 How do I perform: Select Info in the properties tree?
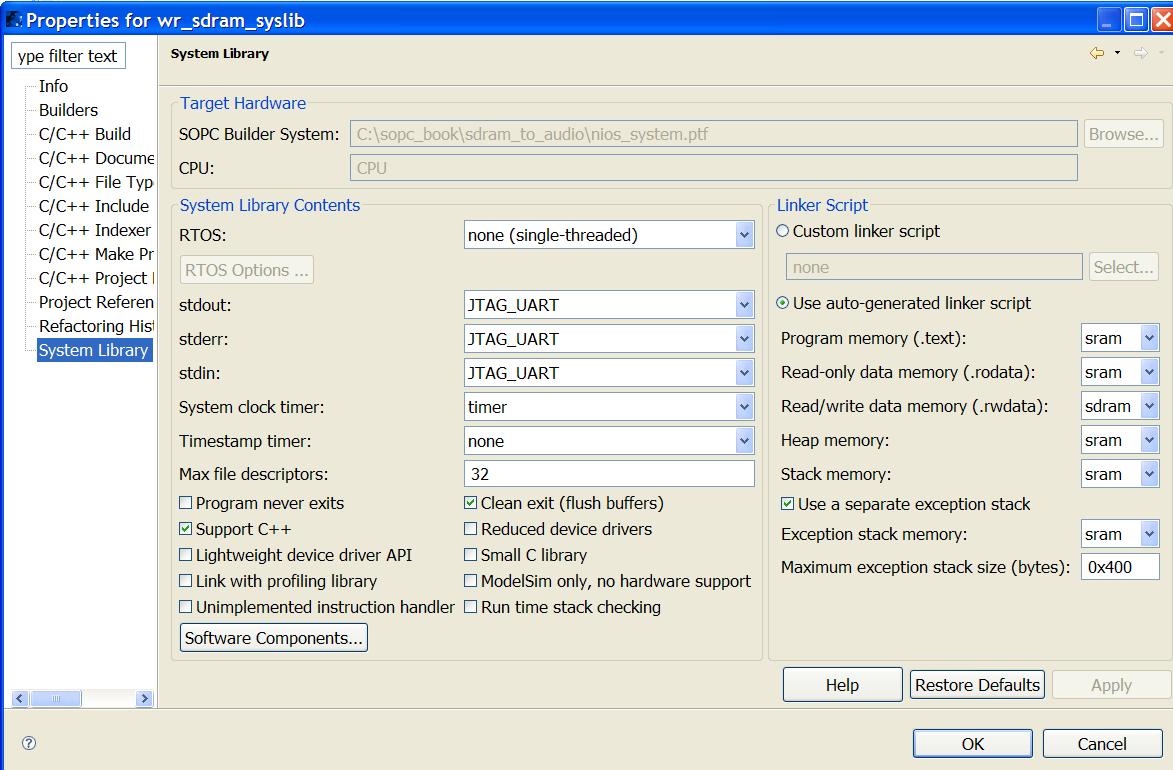click(x=53, y=86)
